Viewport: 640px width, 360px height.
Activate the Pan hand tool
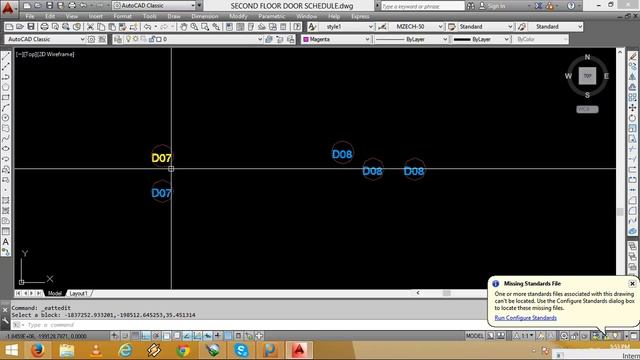click(x=183, y=27)
